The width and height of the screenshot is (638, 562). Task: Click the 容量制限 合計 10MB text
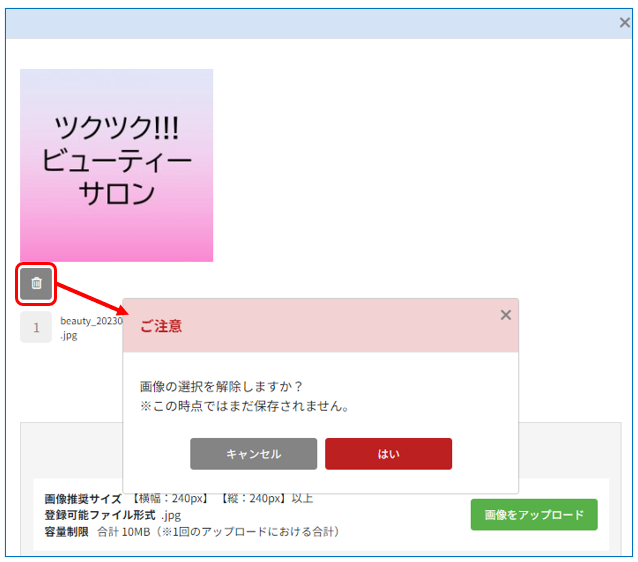(97, 531)
